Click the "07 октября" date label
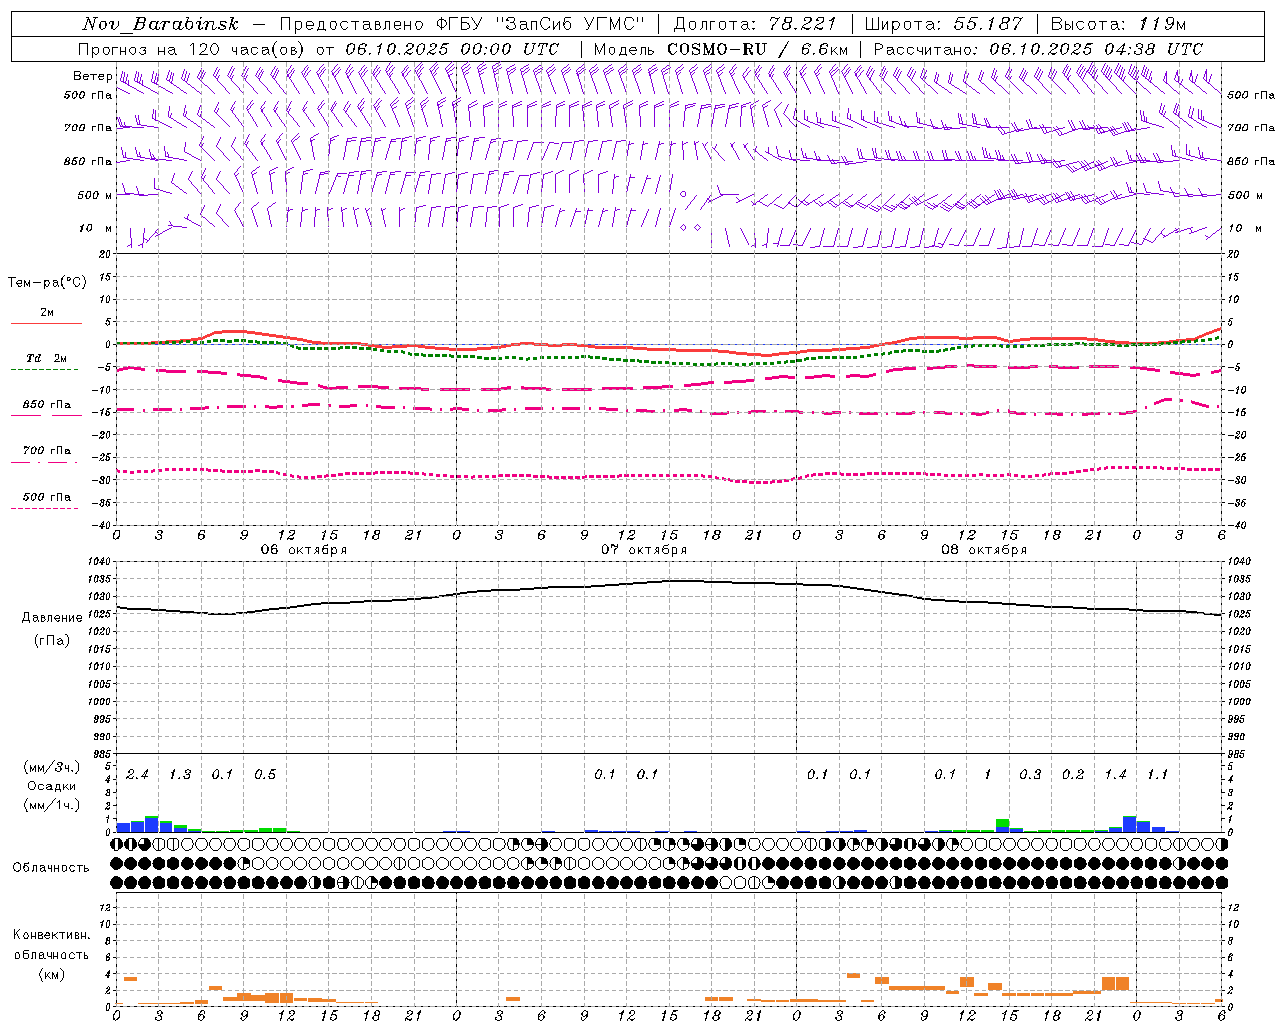 pyautogui.click(x=644, y=550)
